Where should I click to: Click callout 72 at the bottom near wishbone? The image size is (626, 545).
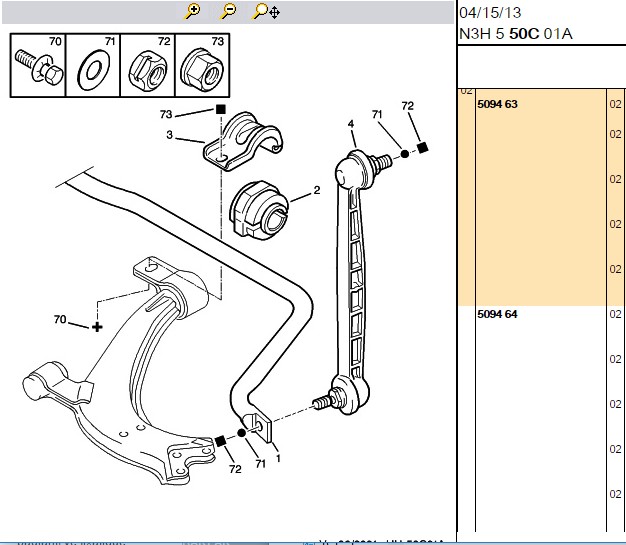(x=235, y=469)
